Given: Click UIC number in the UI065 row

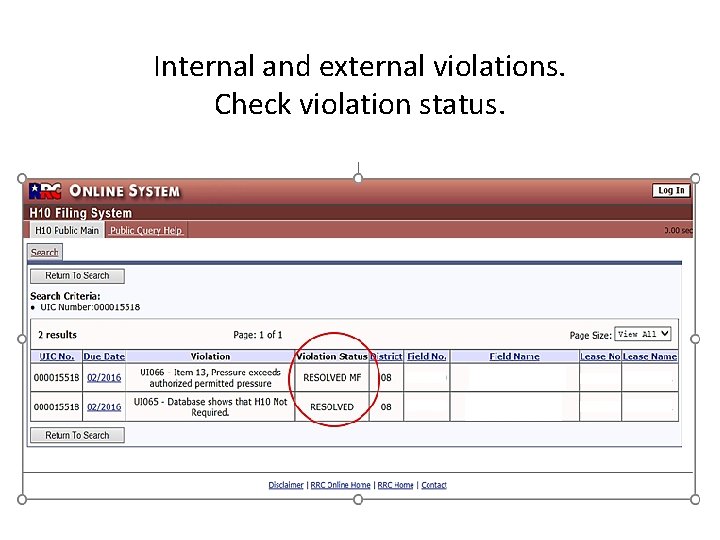Looking at the screenshot, I should (x=56, y=407).
